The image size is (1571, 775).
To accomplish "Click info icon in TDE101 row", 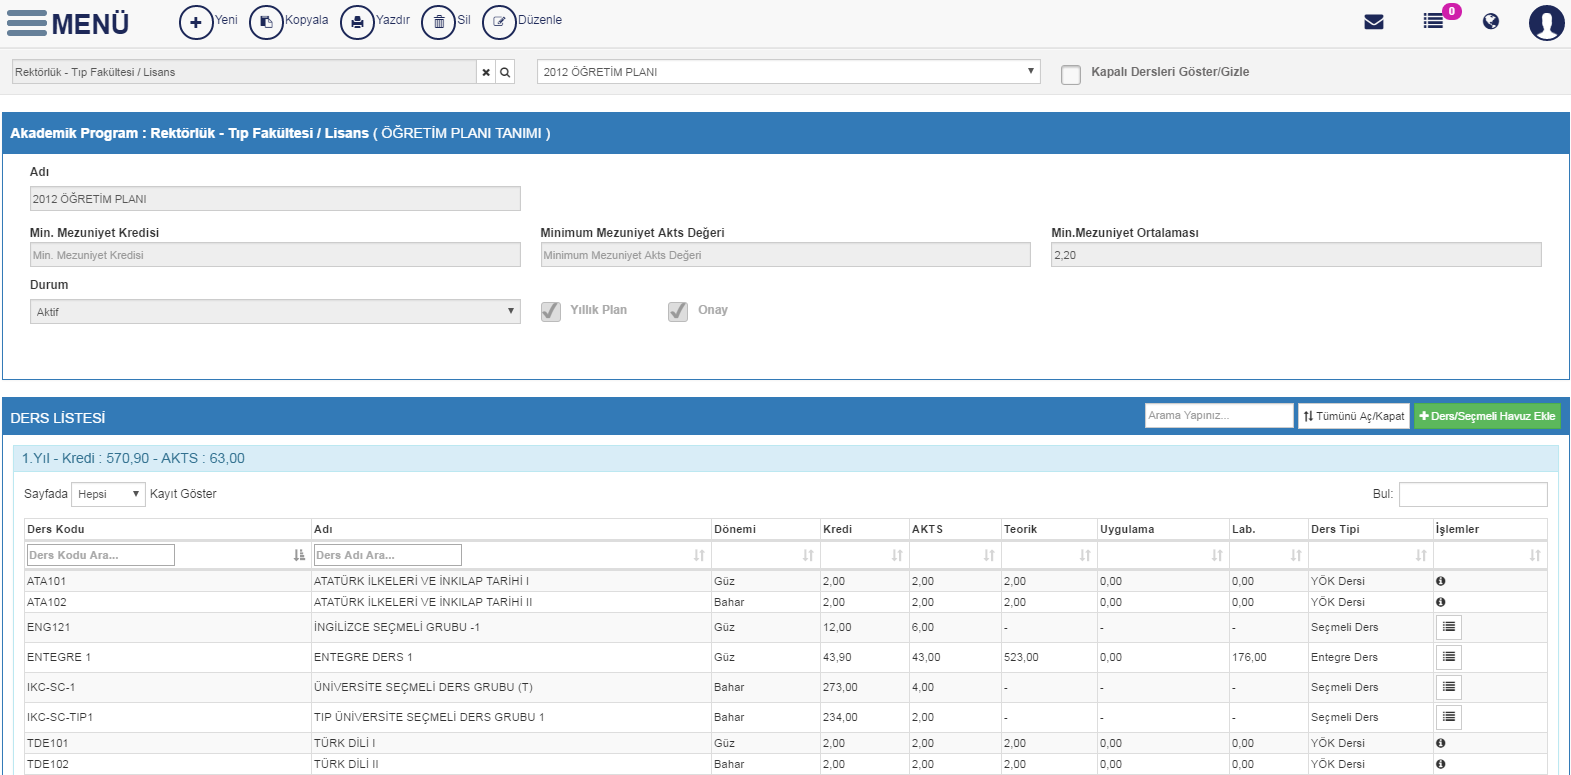I will coord(1440,743).
